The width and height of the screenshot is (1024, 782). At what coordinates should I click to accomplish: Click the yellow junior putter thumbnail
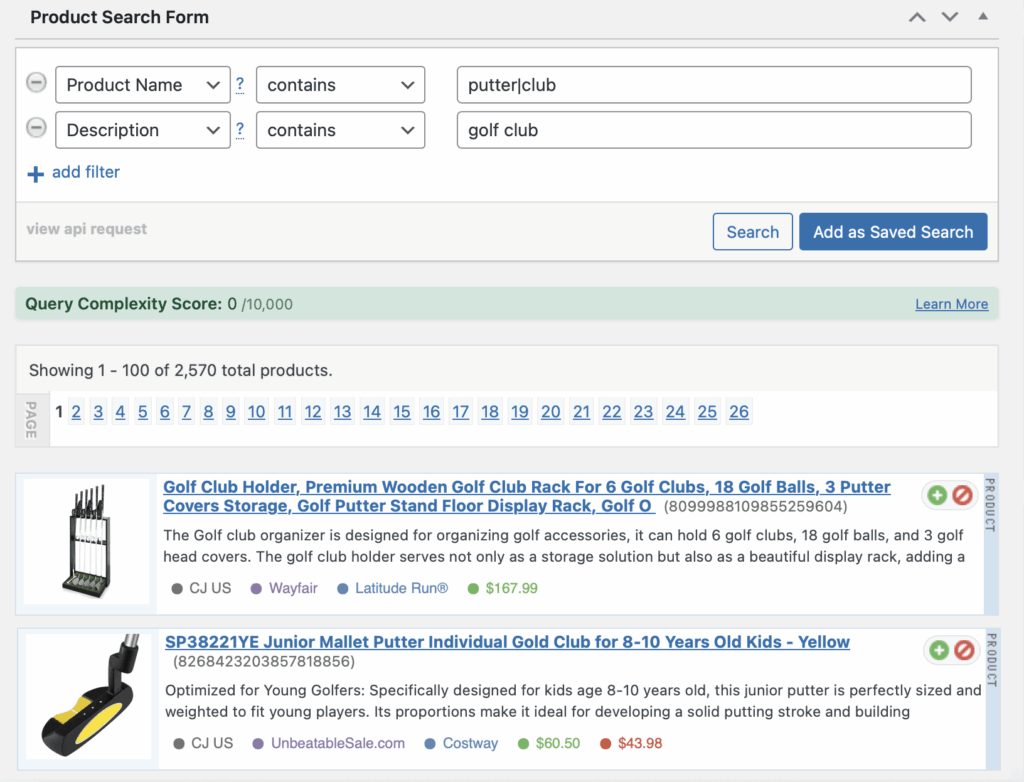point(88,696)
